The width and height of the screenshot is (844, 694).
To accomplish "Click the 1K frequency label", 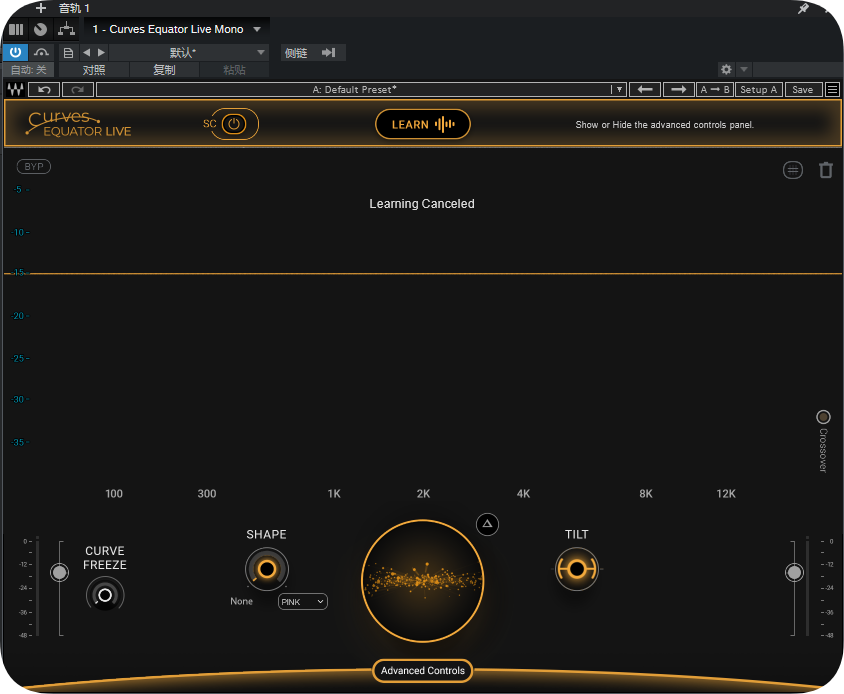I will (x=334, y=494).
